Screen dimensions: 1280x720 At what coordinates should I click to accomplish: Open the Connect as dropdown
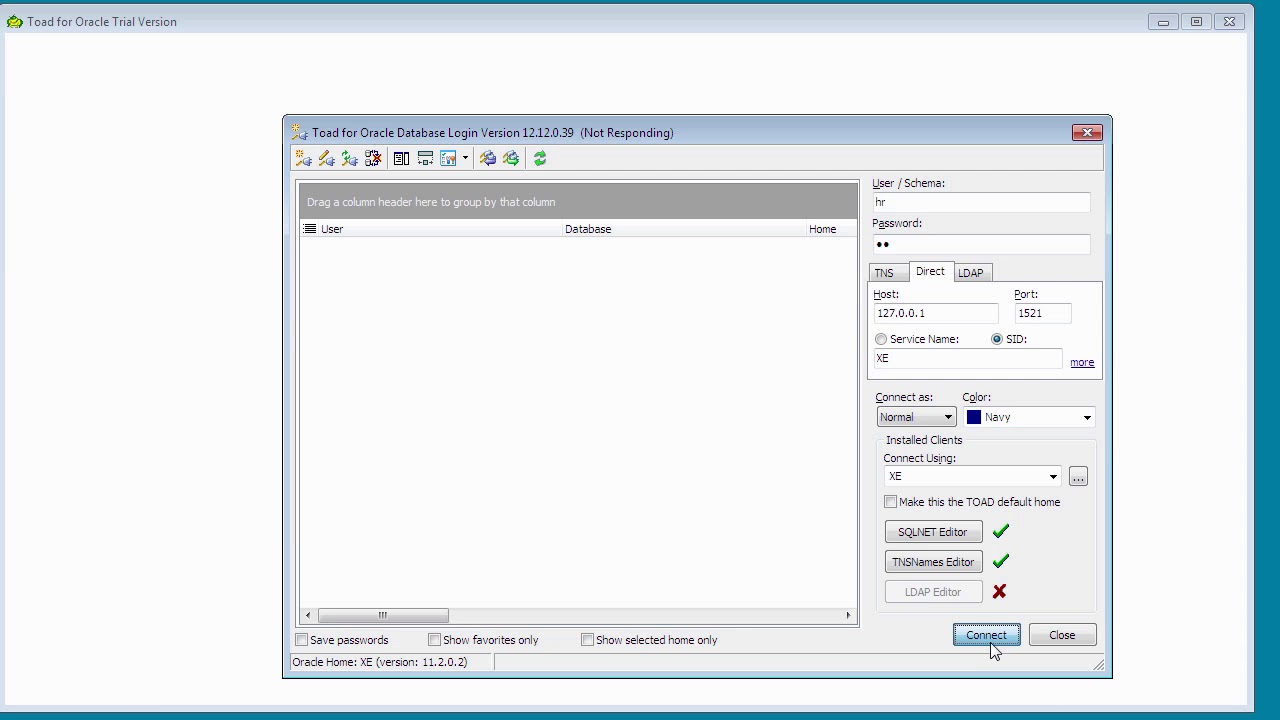917,417
